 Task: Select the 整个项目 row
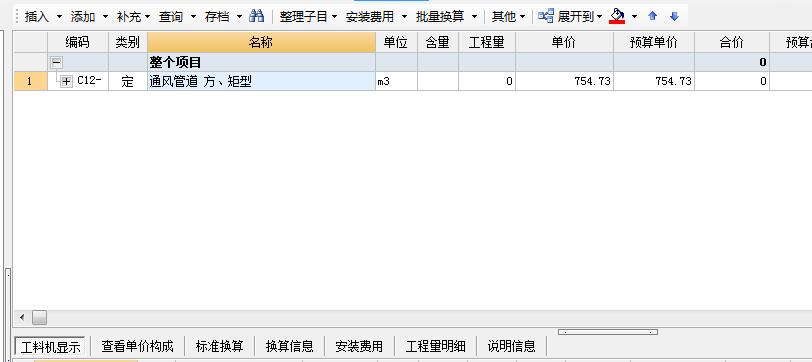412,62
